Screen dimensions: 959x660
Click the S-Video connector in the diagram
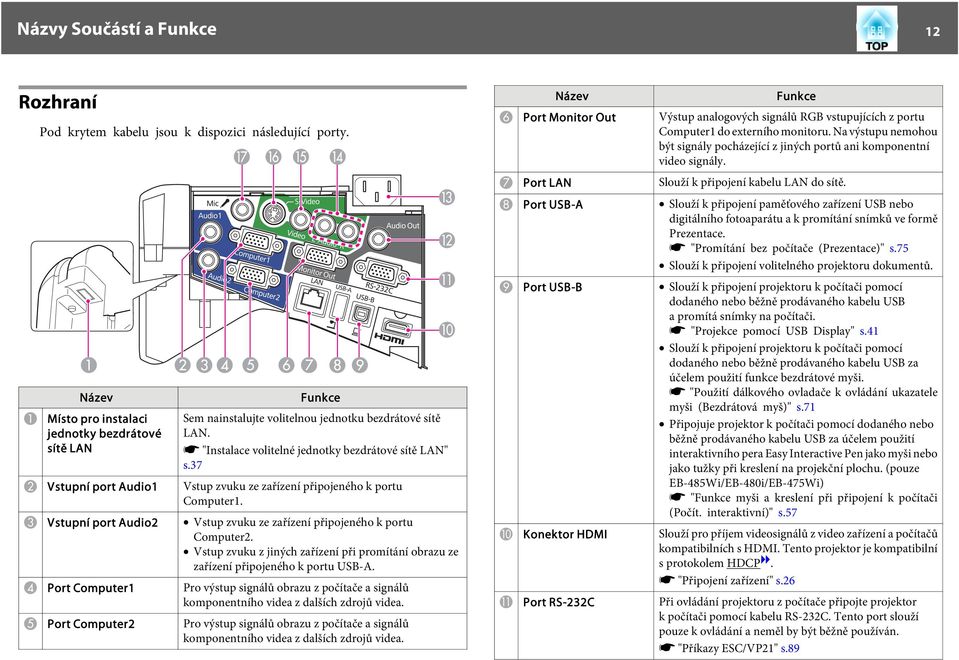coord(273,212)
